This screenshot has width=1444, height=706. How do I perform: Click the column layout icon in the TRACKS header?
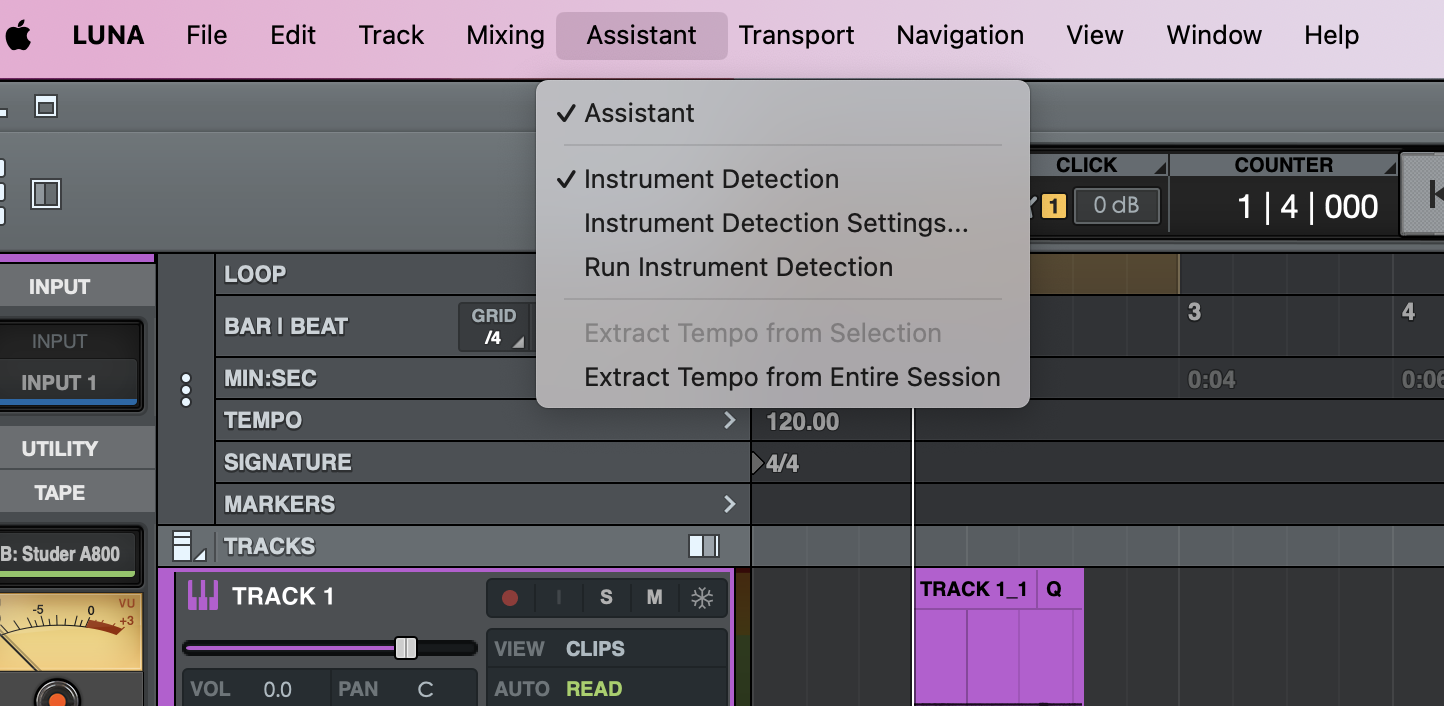[703, 546]
